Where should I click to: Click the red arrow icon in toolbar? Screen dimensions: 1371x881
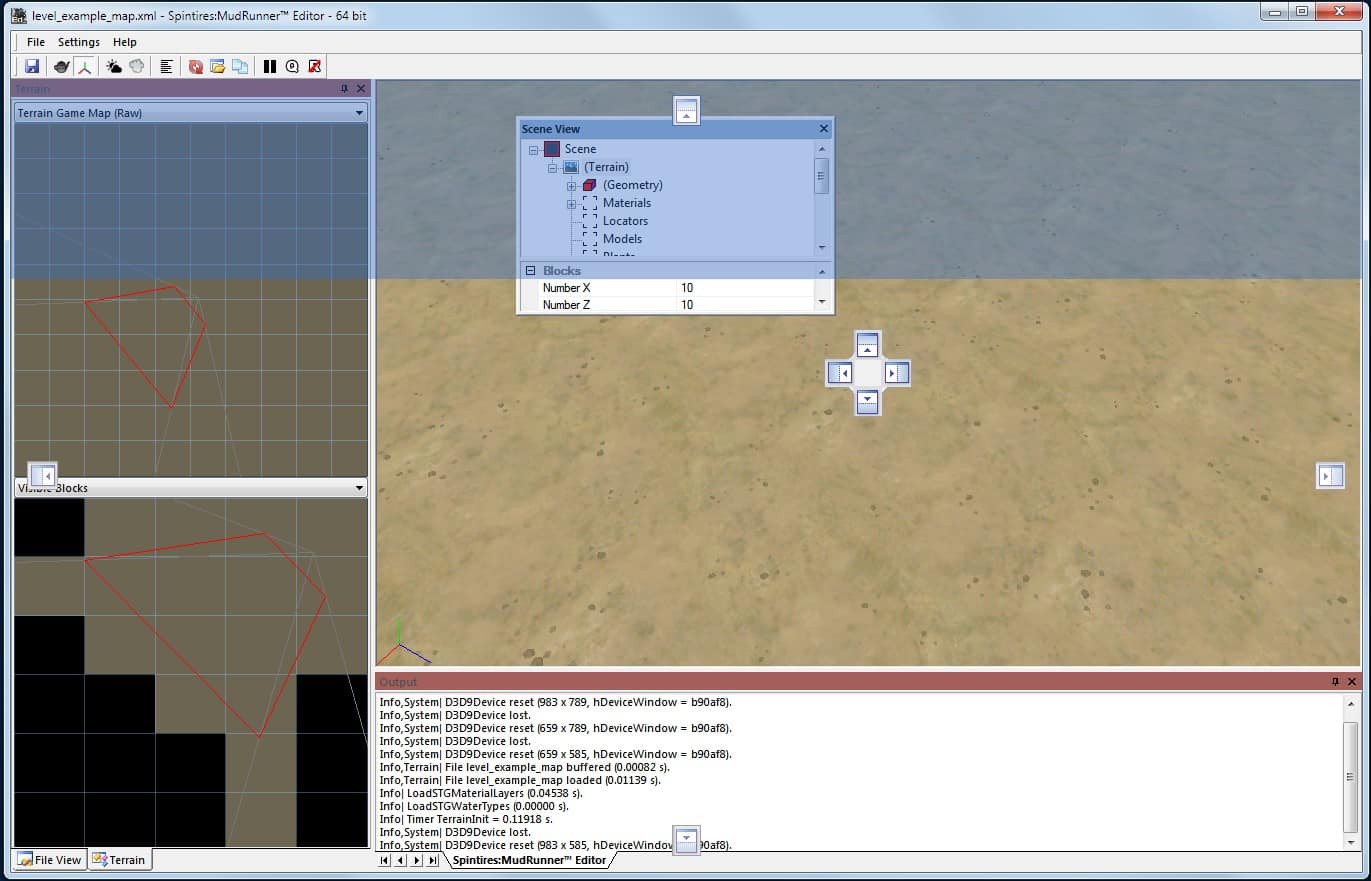click(x=315, y=67)
